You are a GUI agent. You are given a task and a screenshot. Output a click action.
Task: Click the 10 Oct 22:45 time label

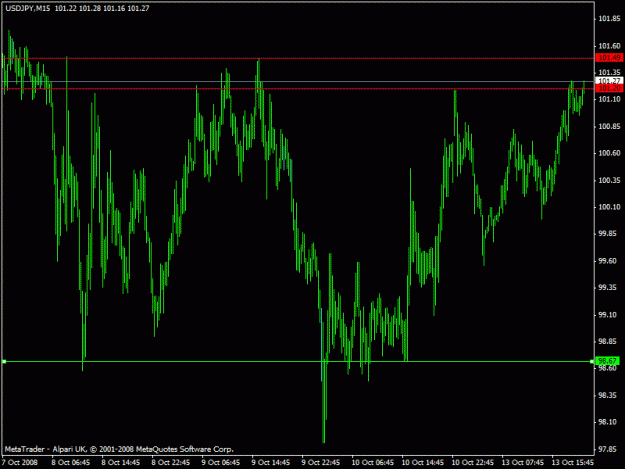[473, 462]
